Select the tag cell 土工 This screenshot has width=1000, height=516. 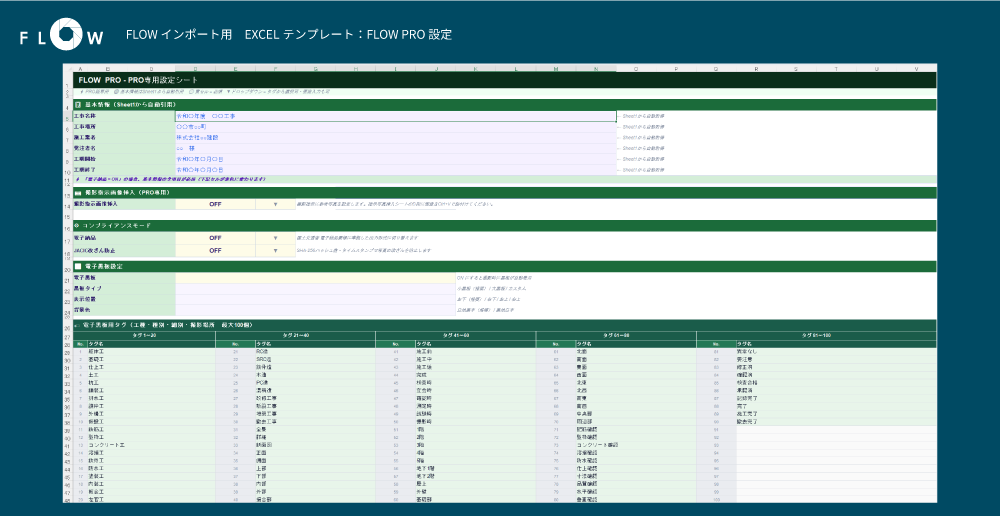point(151,375)
